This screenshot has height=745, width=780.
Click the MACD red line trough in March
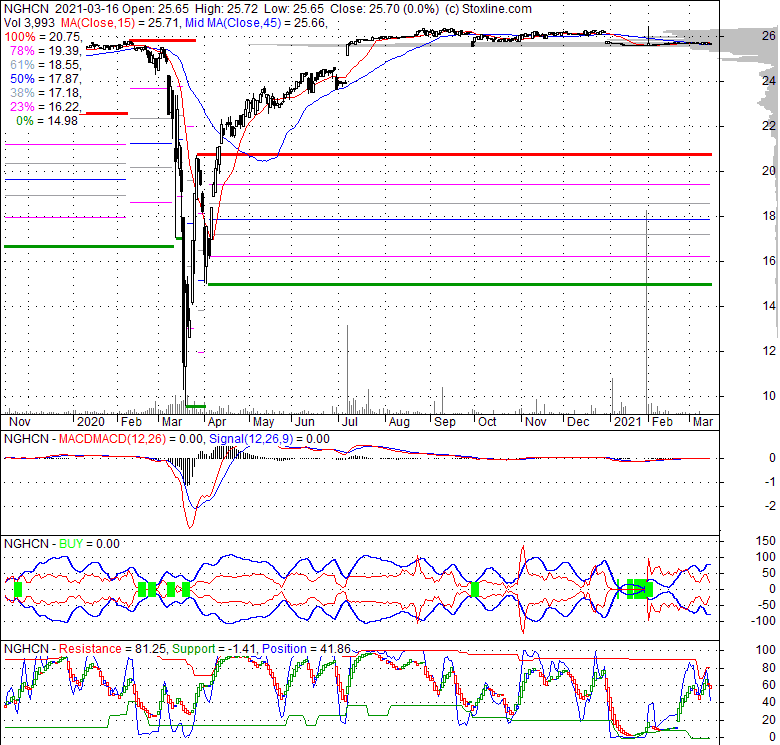[190, 525]
